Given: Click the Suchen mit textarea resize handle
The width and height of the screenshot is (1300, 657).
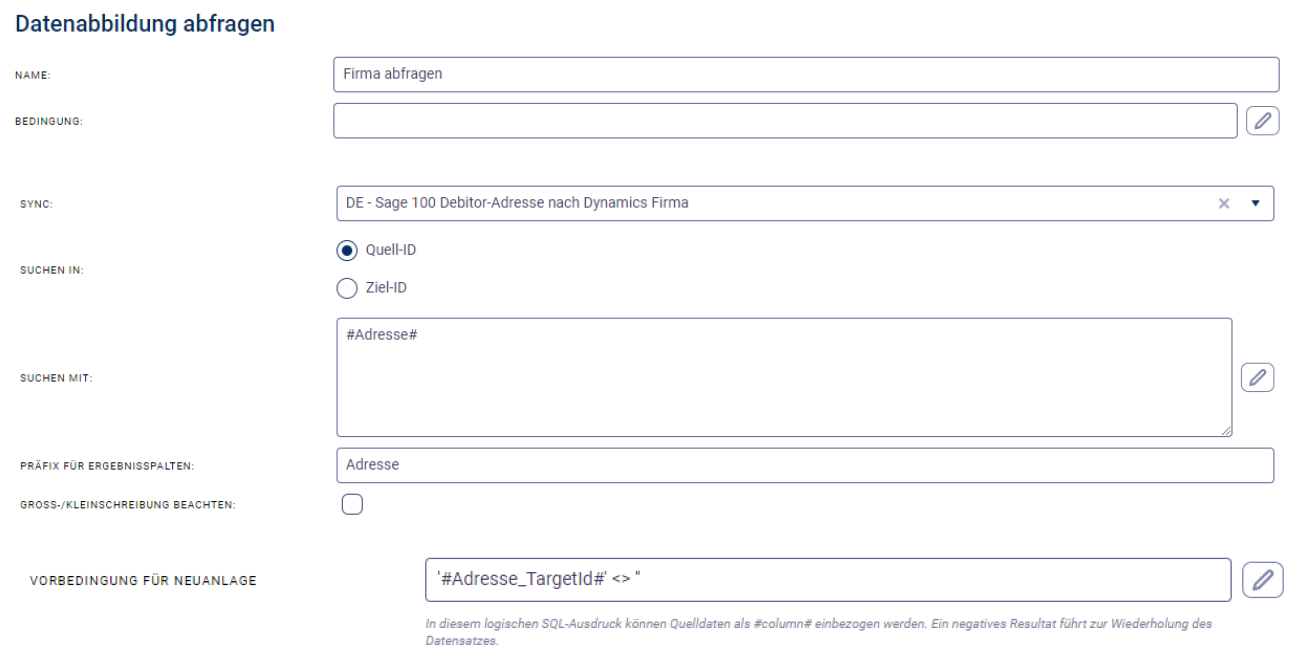Looking at the screenshot, I should pyautogui.click(x=1226, y=431).
